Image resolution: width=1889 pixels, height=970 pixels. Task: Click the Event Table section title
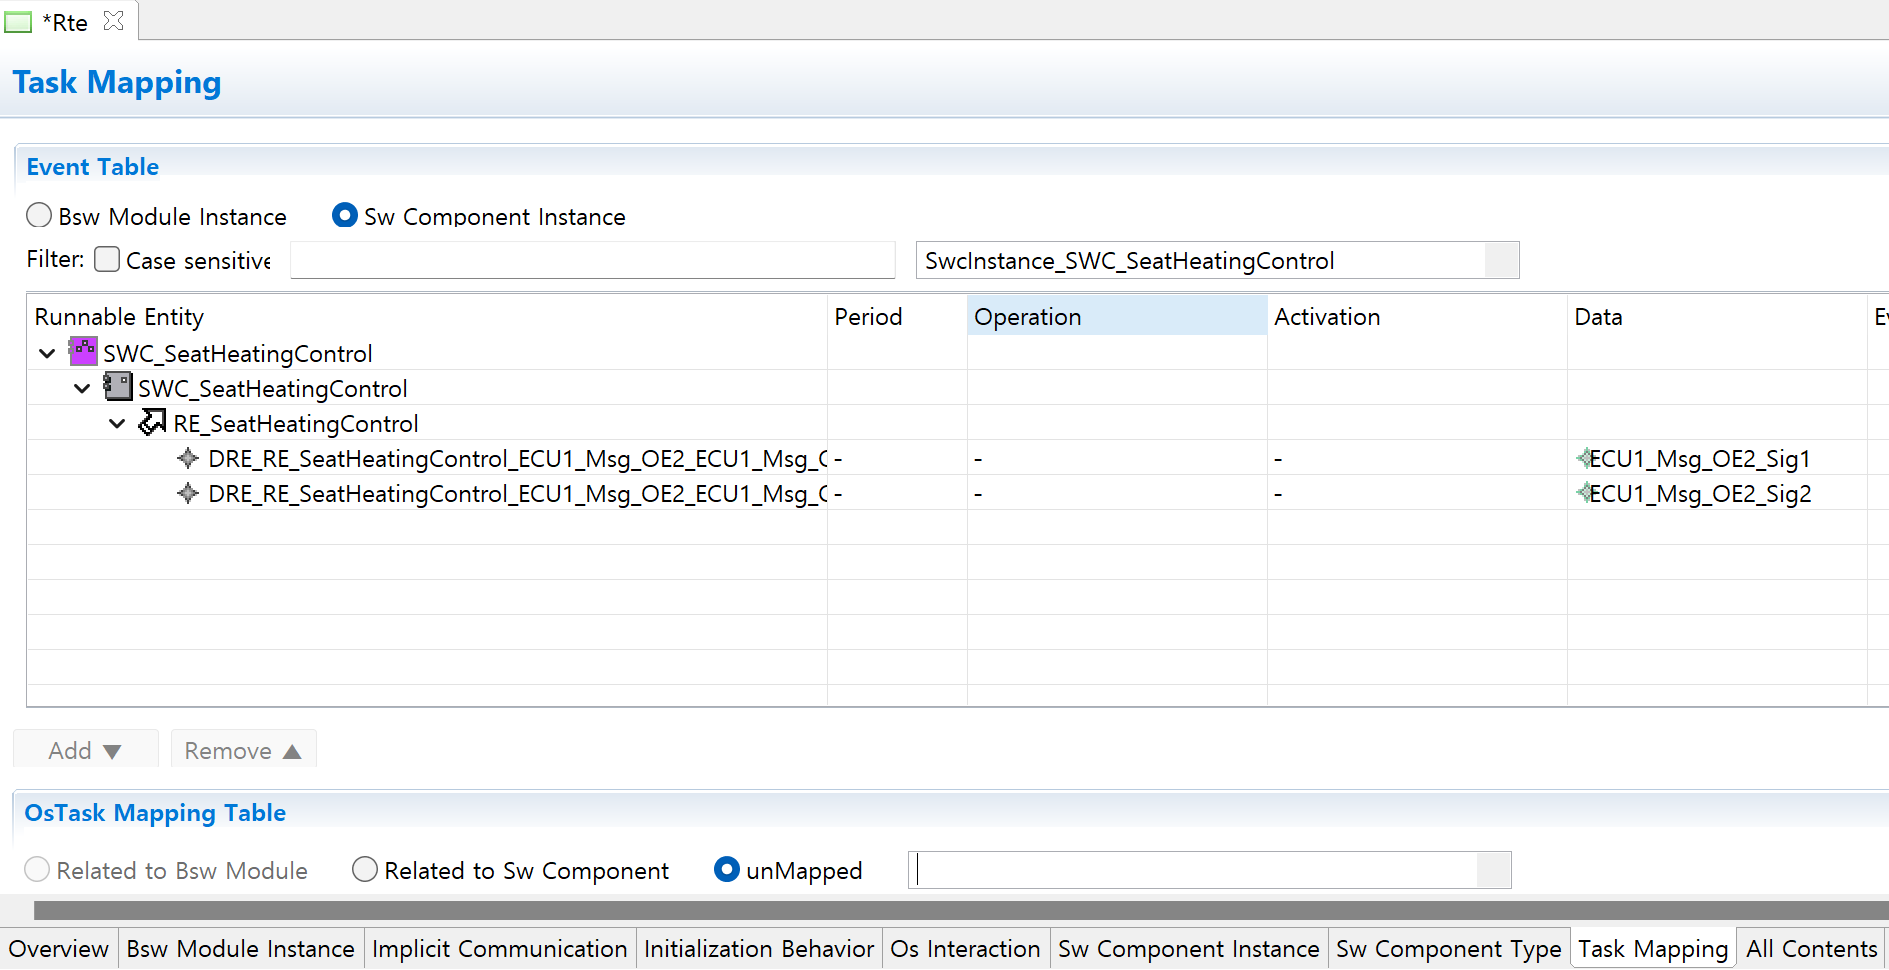(93, 166)
